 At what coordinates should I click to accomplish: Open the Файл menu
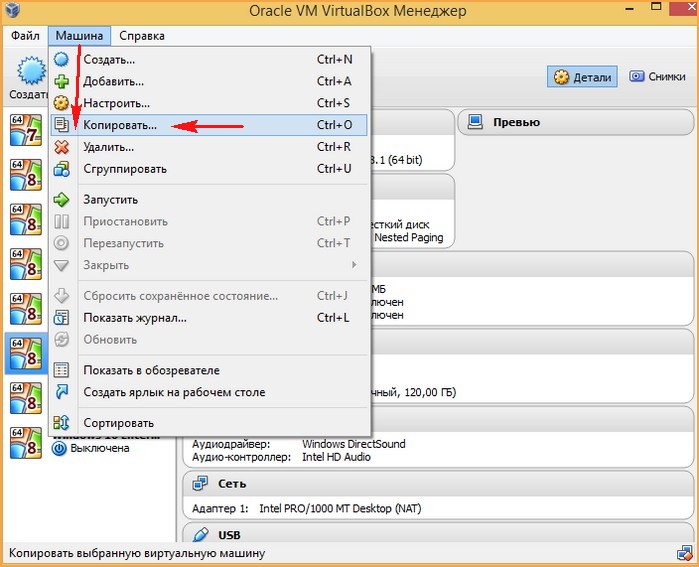click(x=25, y=36)
